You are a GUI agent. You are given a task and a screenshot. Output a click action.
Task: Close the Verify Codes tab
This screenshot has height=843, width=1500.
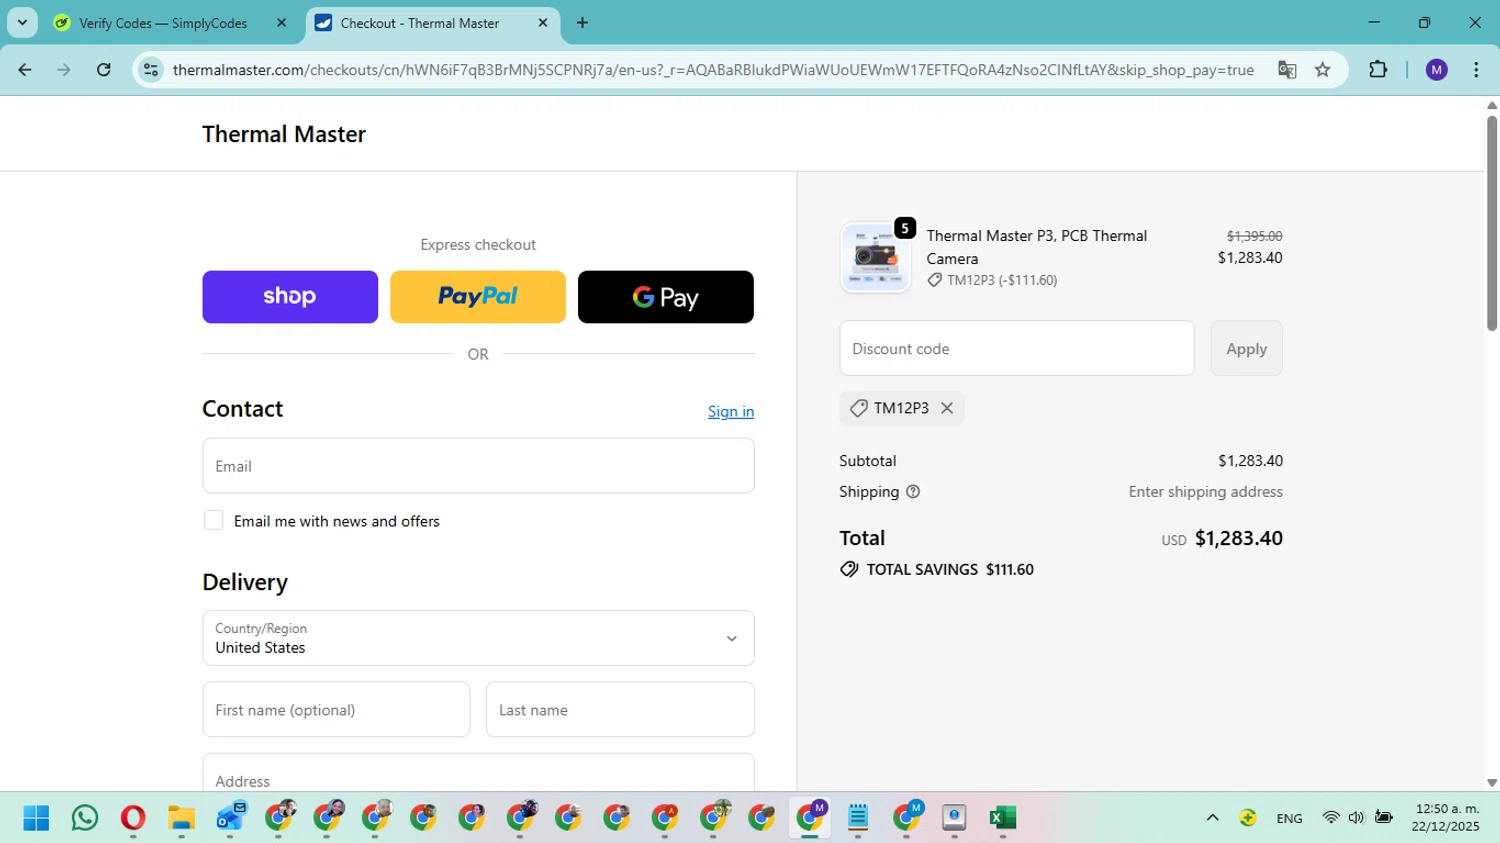[281, 23]
